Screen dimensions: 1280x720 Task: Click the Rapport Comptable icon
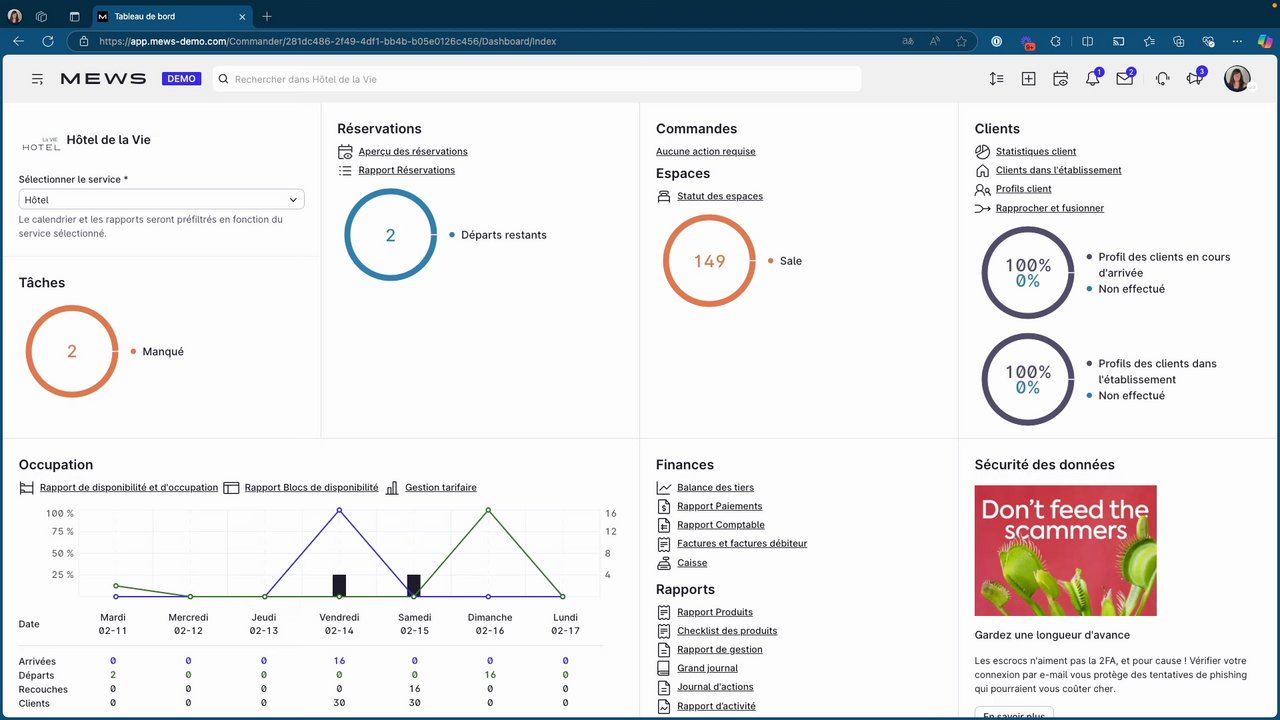click(664, 525)
